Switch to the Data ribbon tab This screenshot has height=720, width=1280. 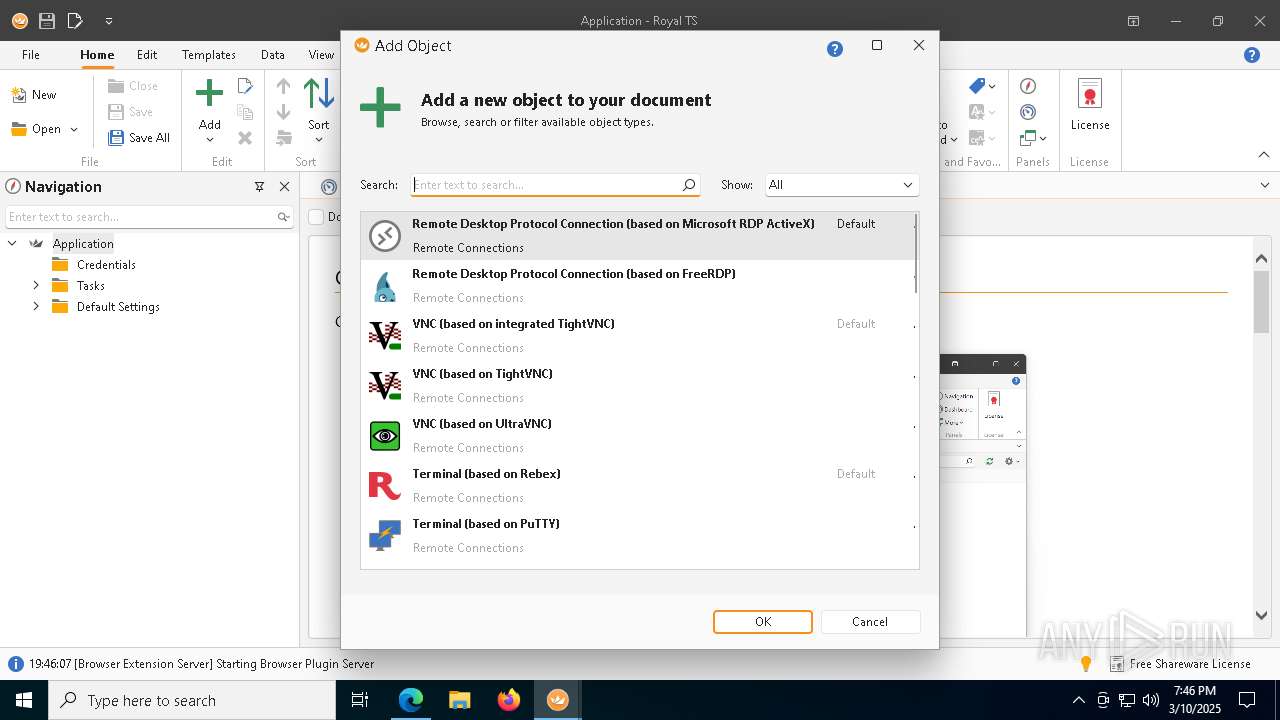coord(273,55)
